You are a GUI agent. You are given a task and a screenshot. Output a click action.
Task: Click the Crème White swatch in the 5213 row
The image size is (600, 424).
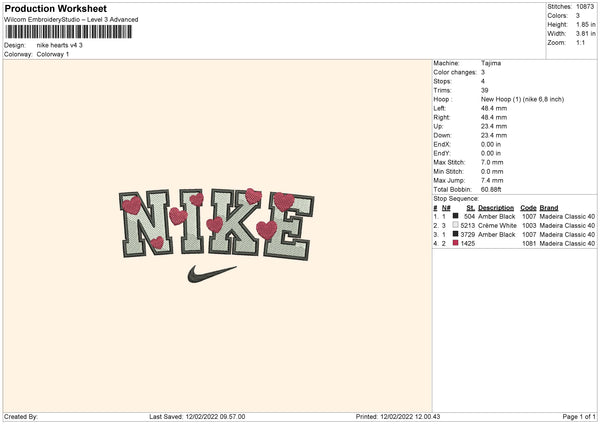[455, 225]
